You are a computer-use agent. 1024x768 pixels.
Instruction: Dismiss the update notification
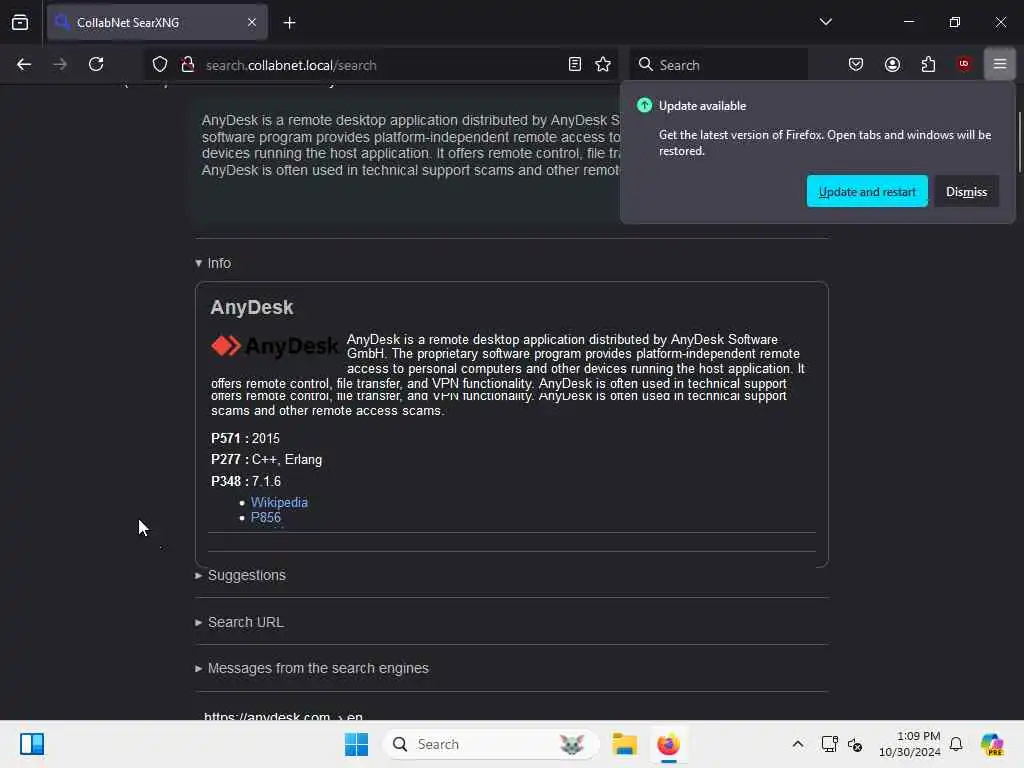[966, 191]
